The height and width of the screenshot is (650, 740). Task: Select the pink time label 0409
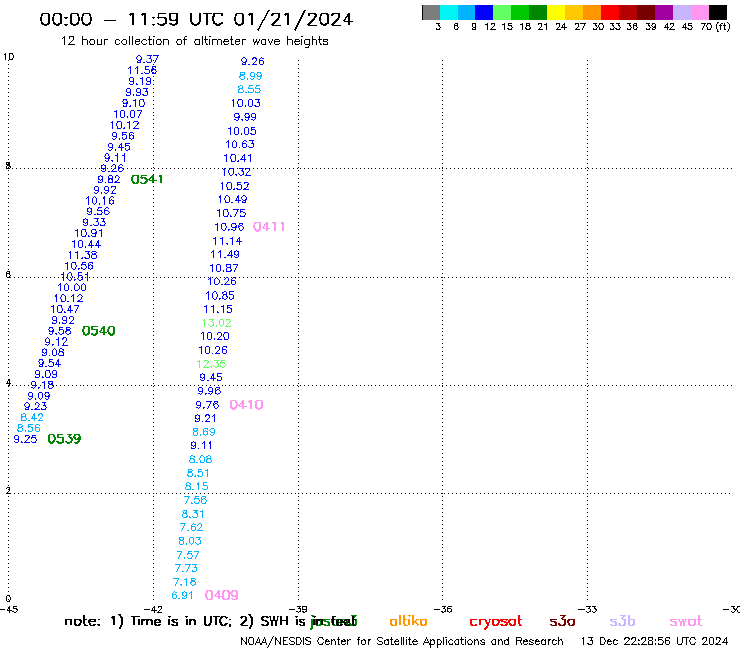221,595
